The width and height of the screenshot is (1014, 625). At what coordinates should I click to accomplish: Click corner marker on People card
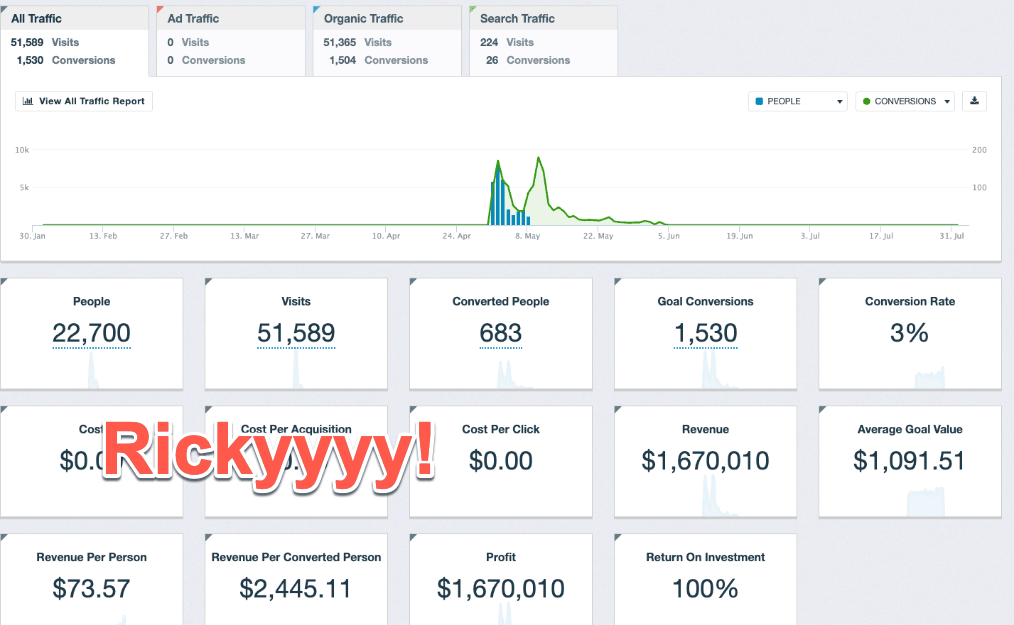point(3,281)
